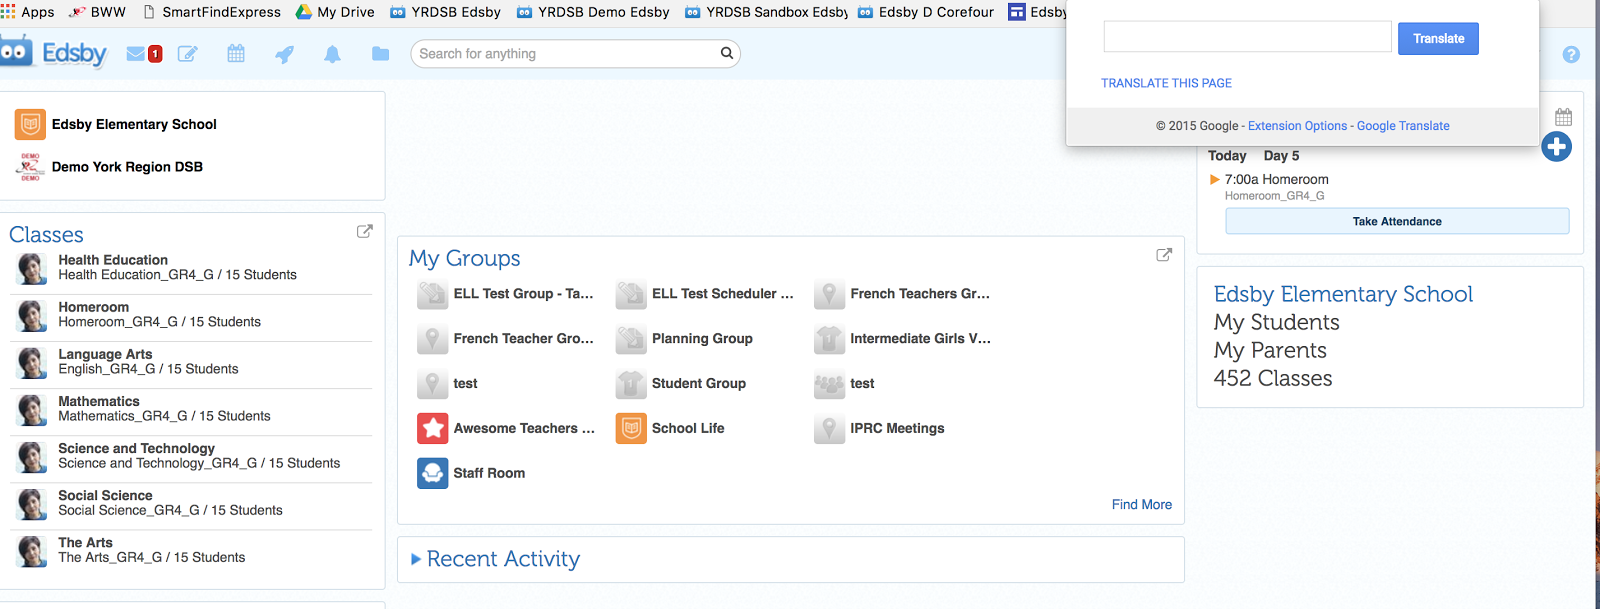
Task: Open the BWW bookmark
Action: (x=98, y=12)
